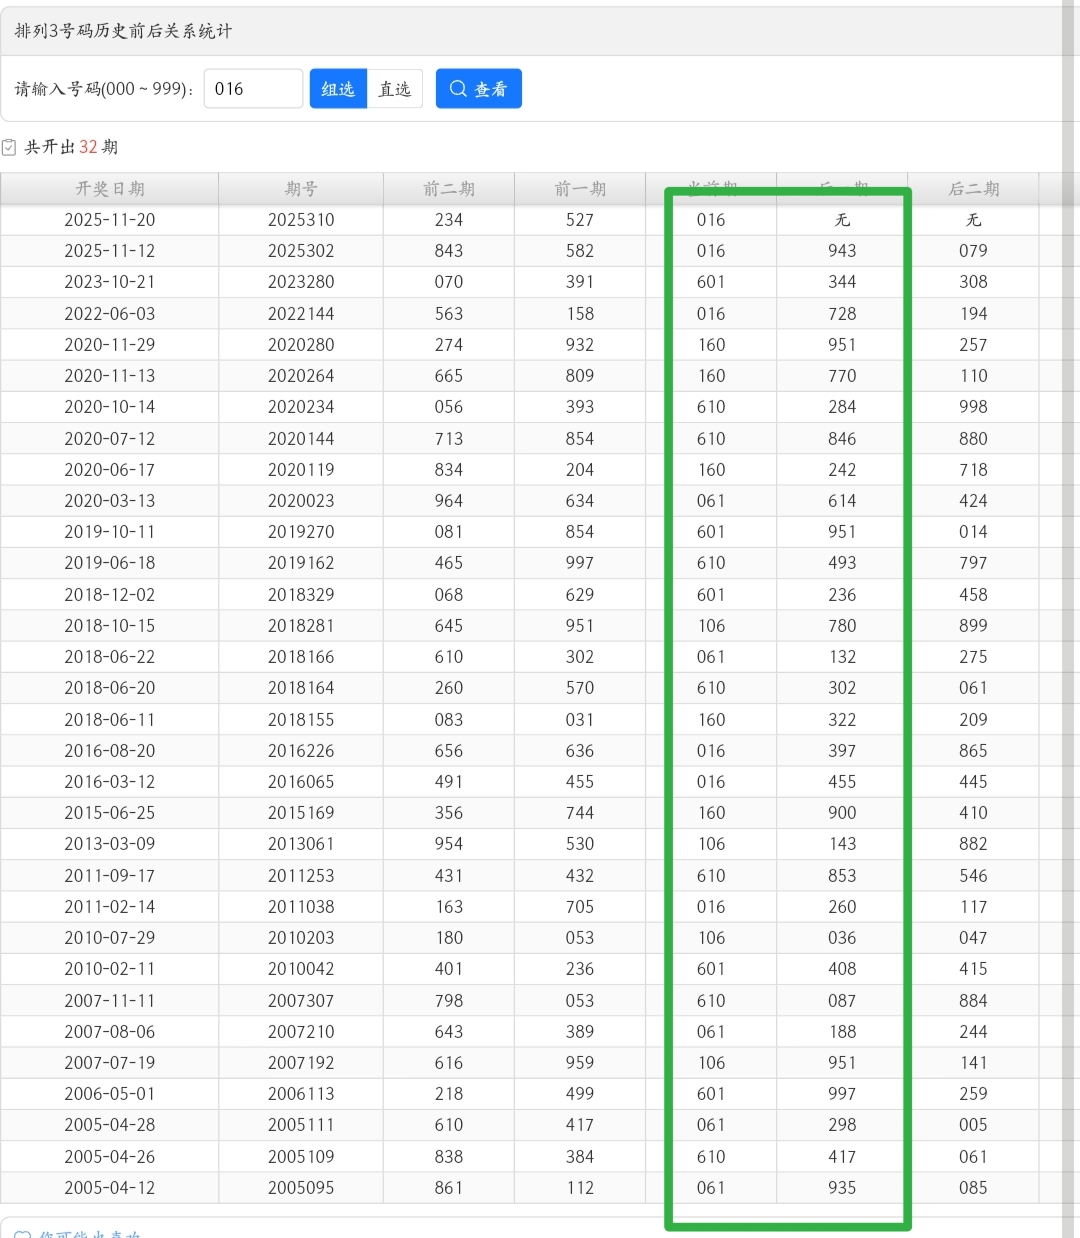Screen dimensions: 1080x1238
Task: Click the 前二期 column header
Action: [449, 189]
